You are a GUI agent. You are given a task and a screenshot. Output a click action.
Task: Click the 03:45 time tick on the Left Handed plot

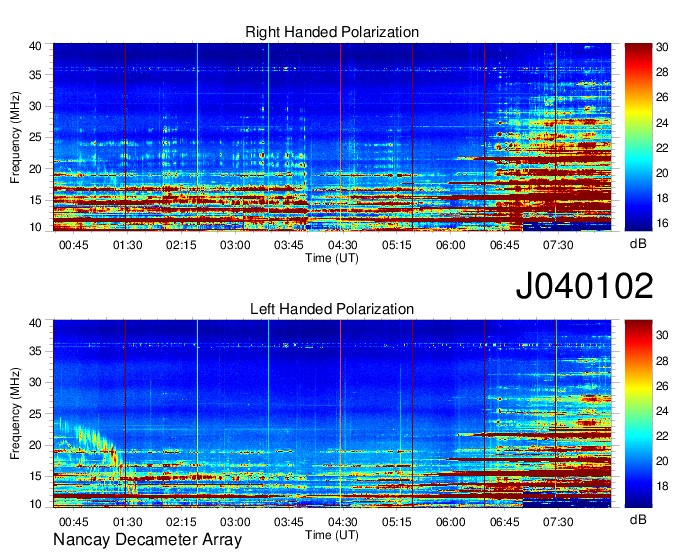[x=289, y=522]
